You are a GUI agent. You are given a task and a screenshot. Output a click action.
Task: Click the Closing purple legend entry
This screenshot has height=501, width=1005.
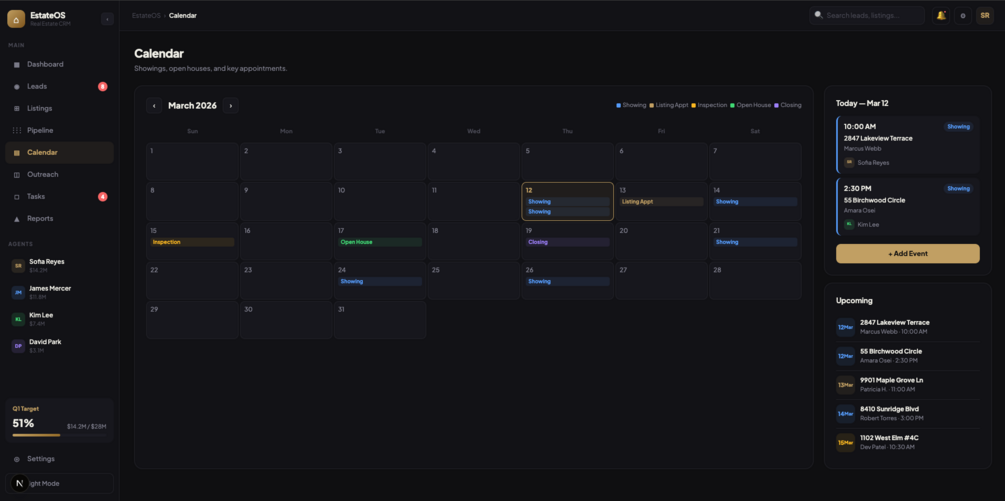coord(788,105)
